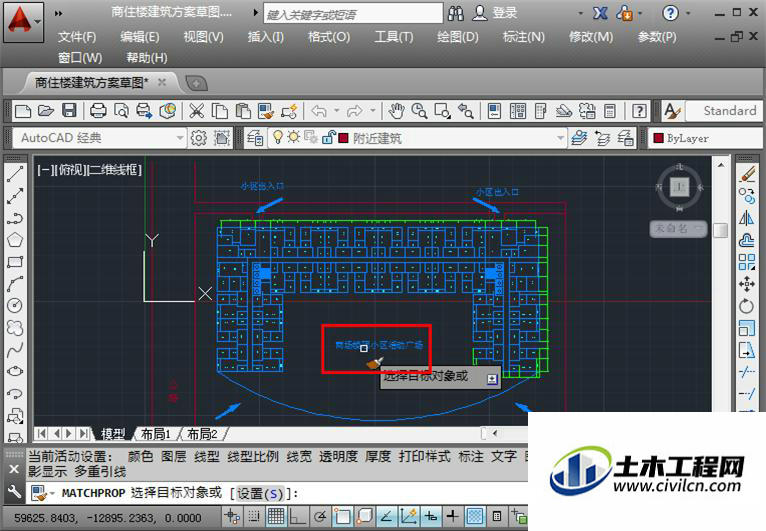Click the vertical scrollbar thumb of drawing area

point(721,230)
